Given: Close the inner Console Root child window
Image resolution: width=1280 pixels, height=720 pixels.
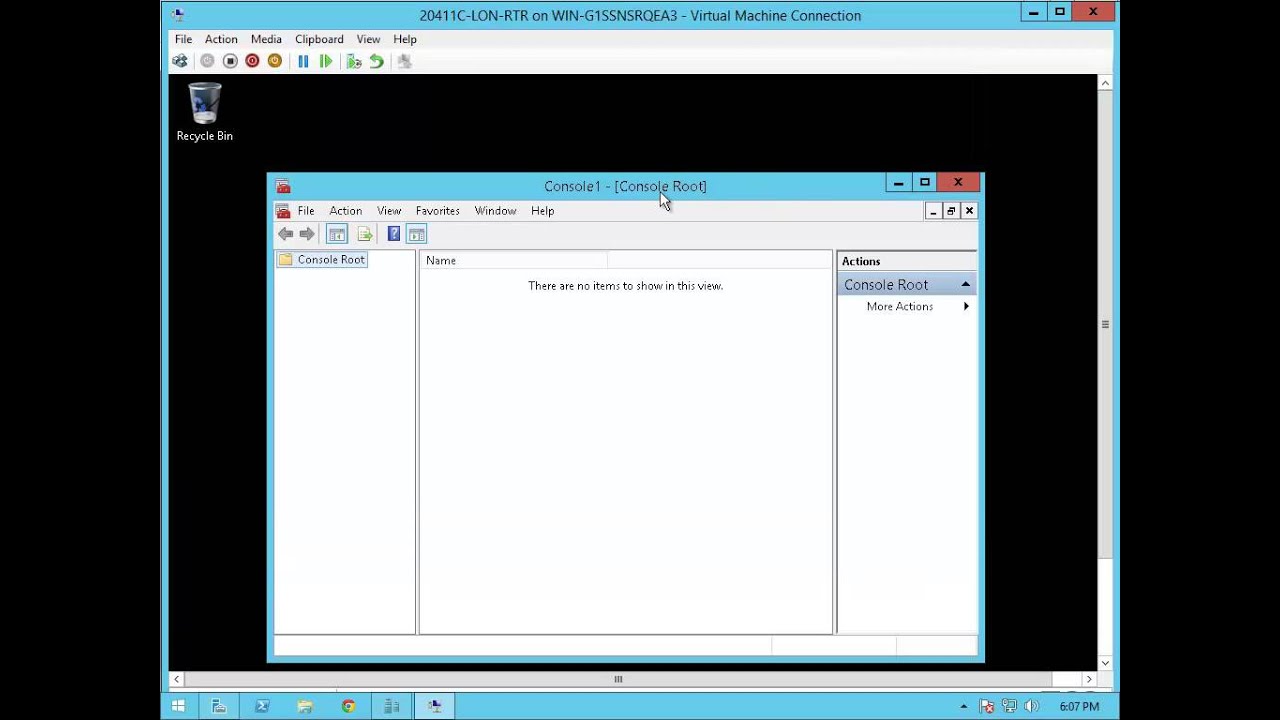Looking at the screenshot, I should [x=969, y=211].
